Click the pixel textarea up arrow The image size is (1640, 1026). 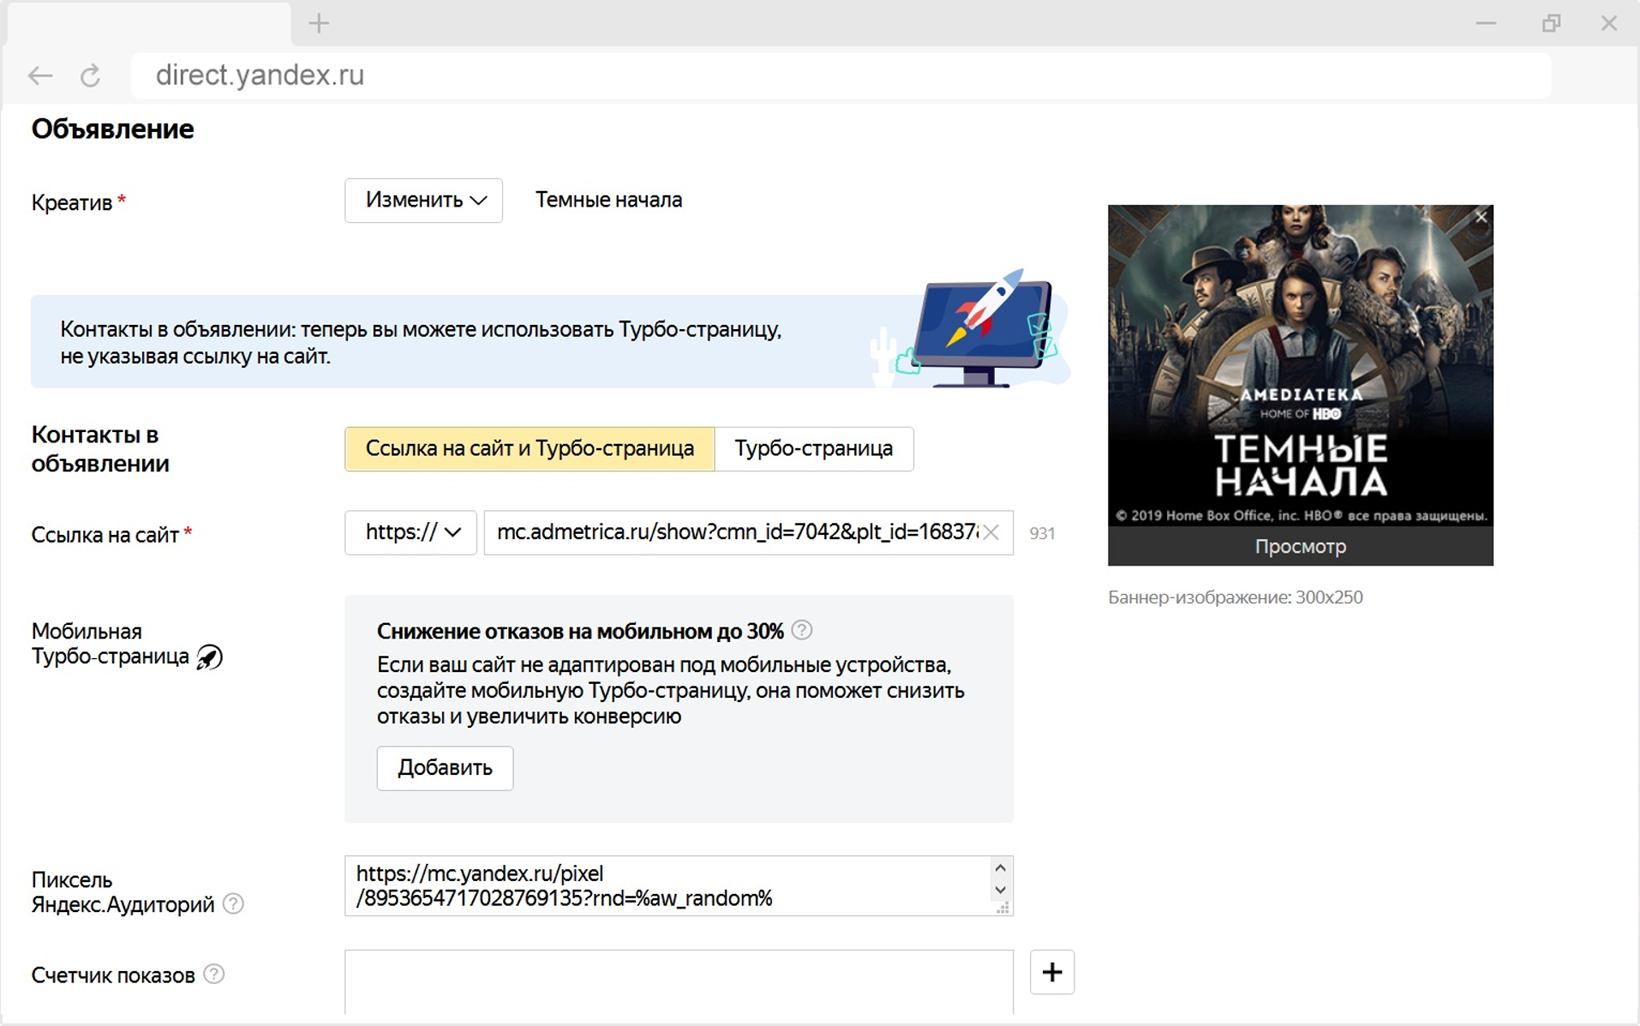coord(1000,868)
